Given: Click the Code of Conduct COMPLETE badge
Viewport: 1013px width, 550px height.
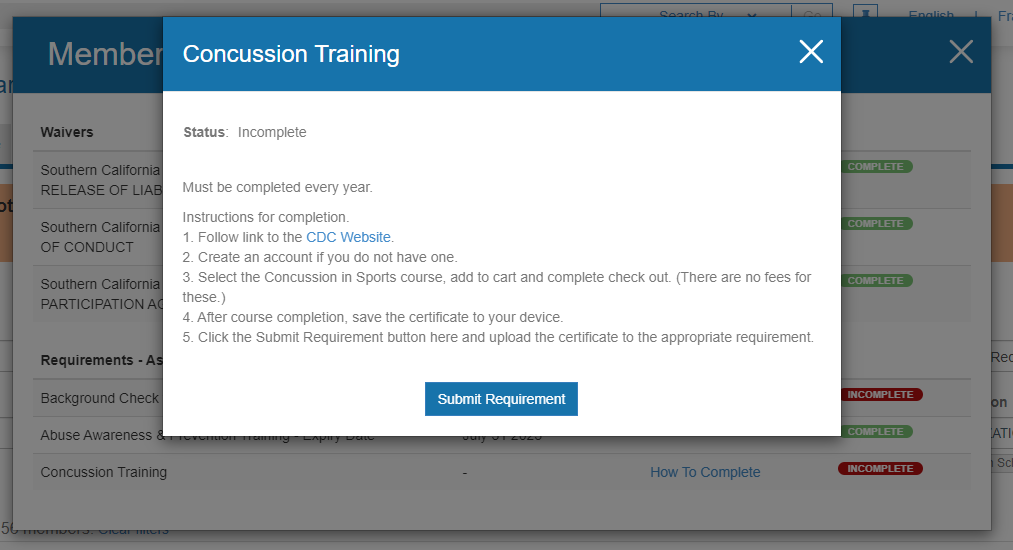Looking at the screenshot, I should click(x=875, y=223).
